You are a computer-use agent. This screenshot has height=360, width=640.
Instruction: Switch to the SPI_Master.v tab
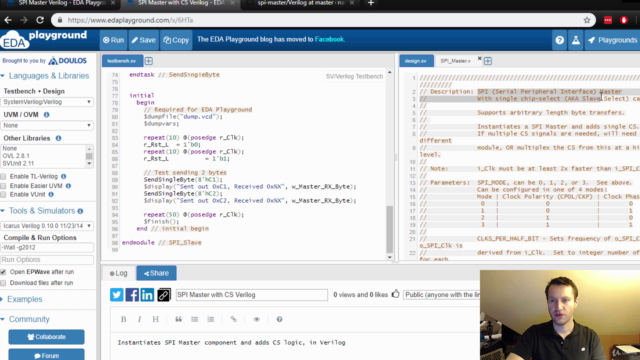(455, 61)
